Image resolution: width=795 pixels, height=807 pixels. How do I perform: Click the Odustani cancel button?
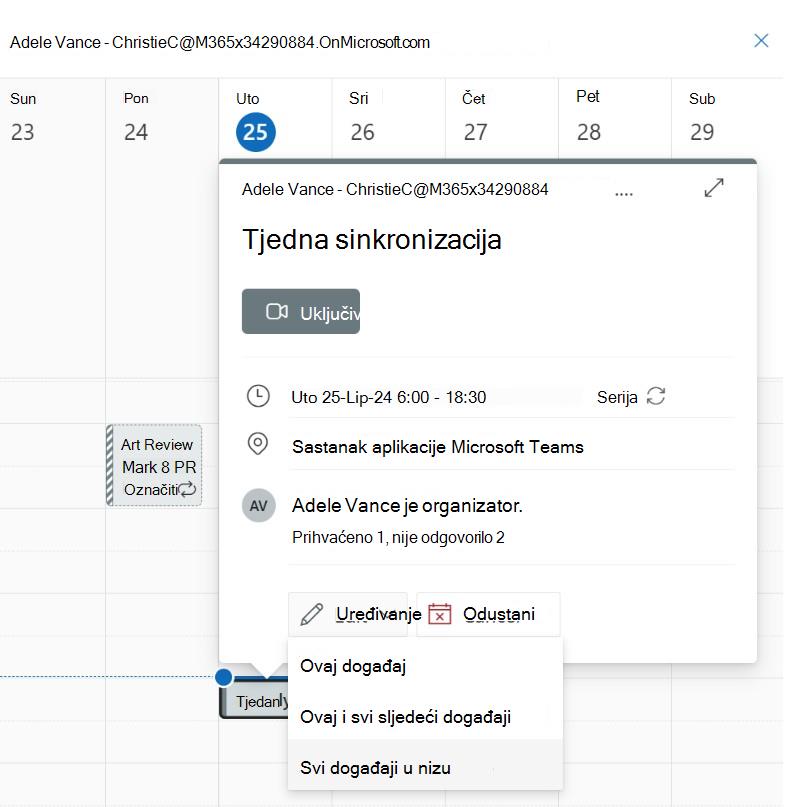click(x=488, y=614)
